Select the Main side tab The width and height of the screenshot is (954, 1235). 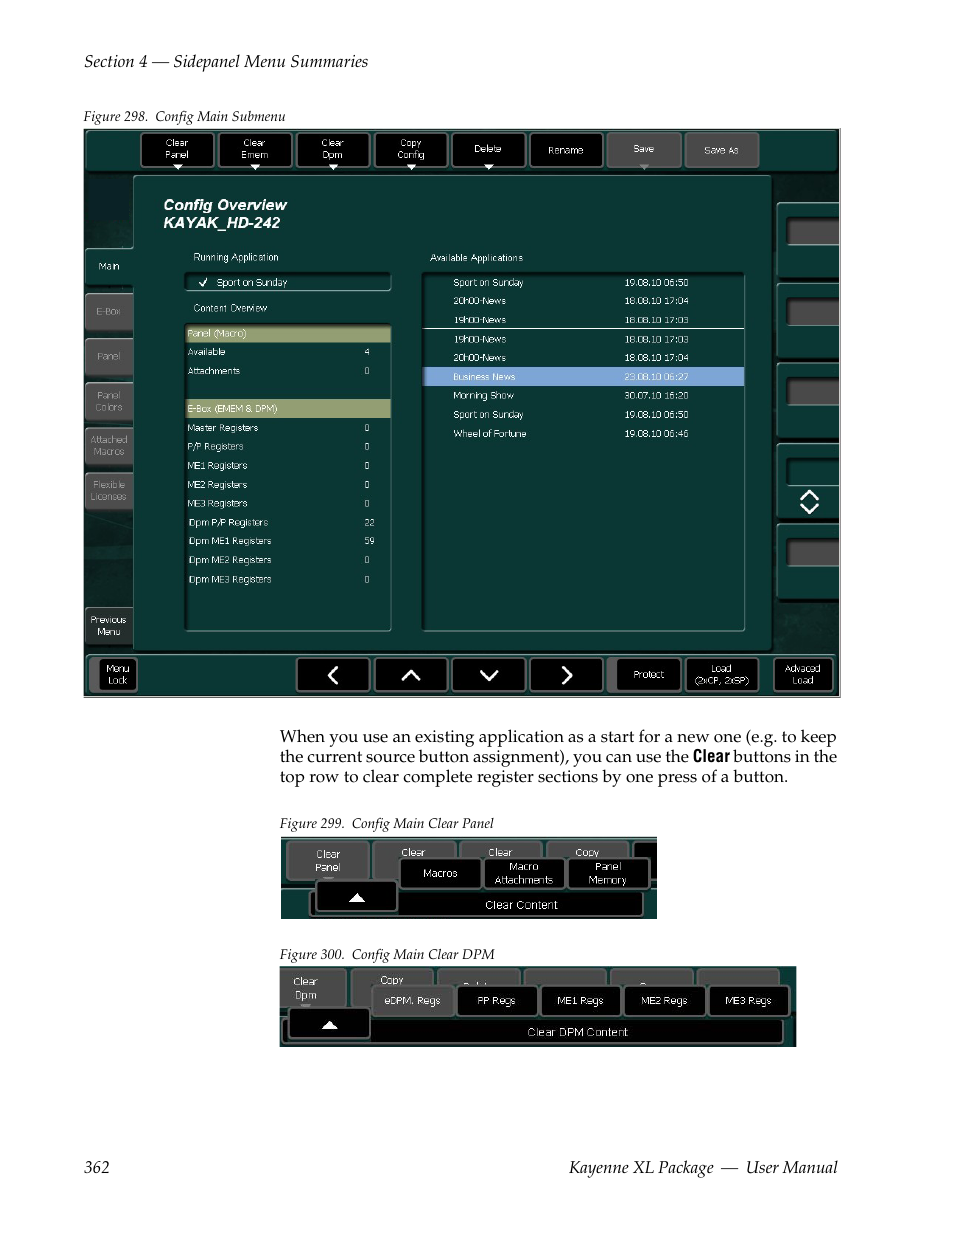[109, 266]
